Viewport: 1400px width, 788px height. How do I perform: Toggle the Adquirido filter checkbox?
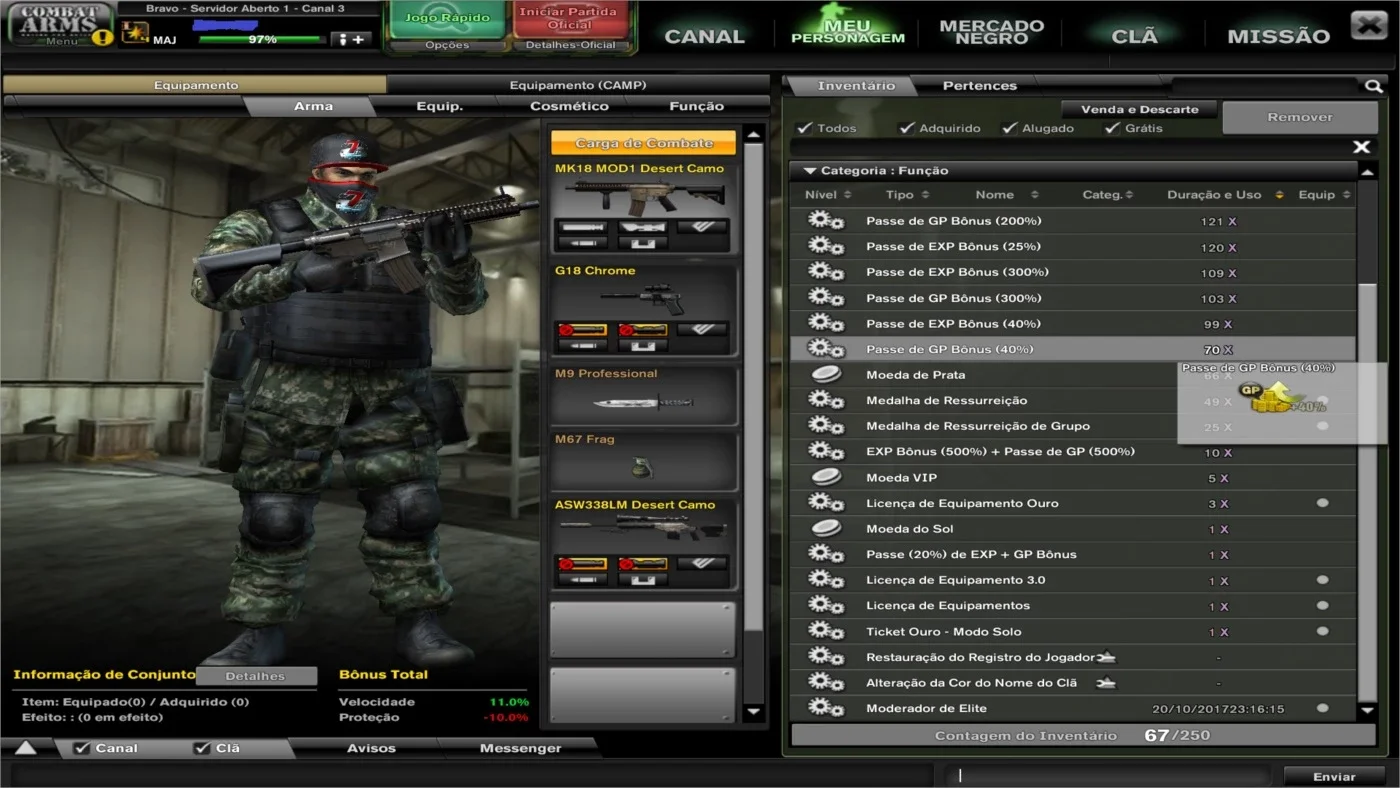907,128
